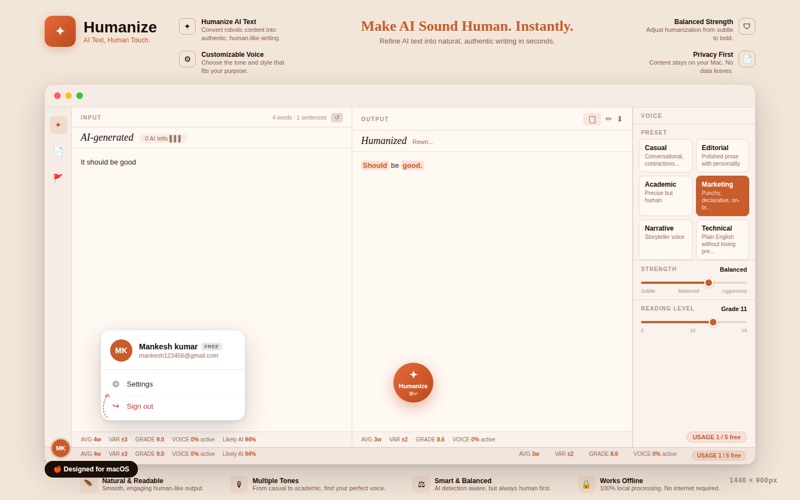Click the 'Balanced' strength value label

point(733,269)
